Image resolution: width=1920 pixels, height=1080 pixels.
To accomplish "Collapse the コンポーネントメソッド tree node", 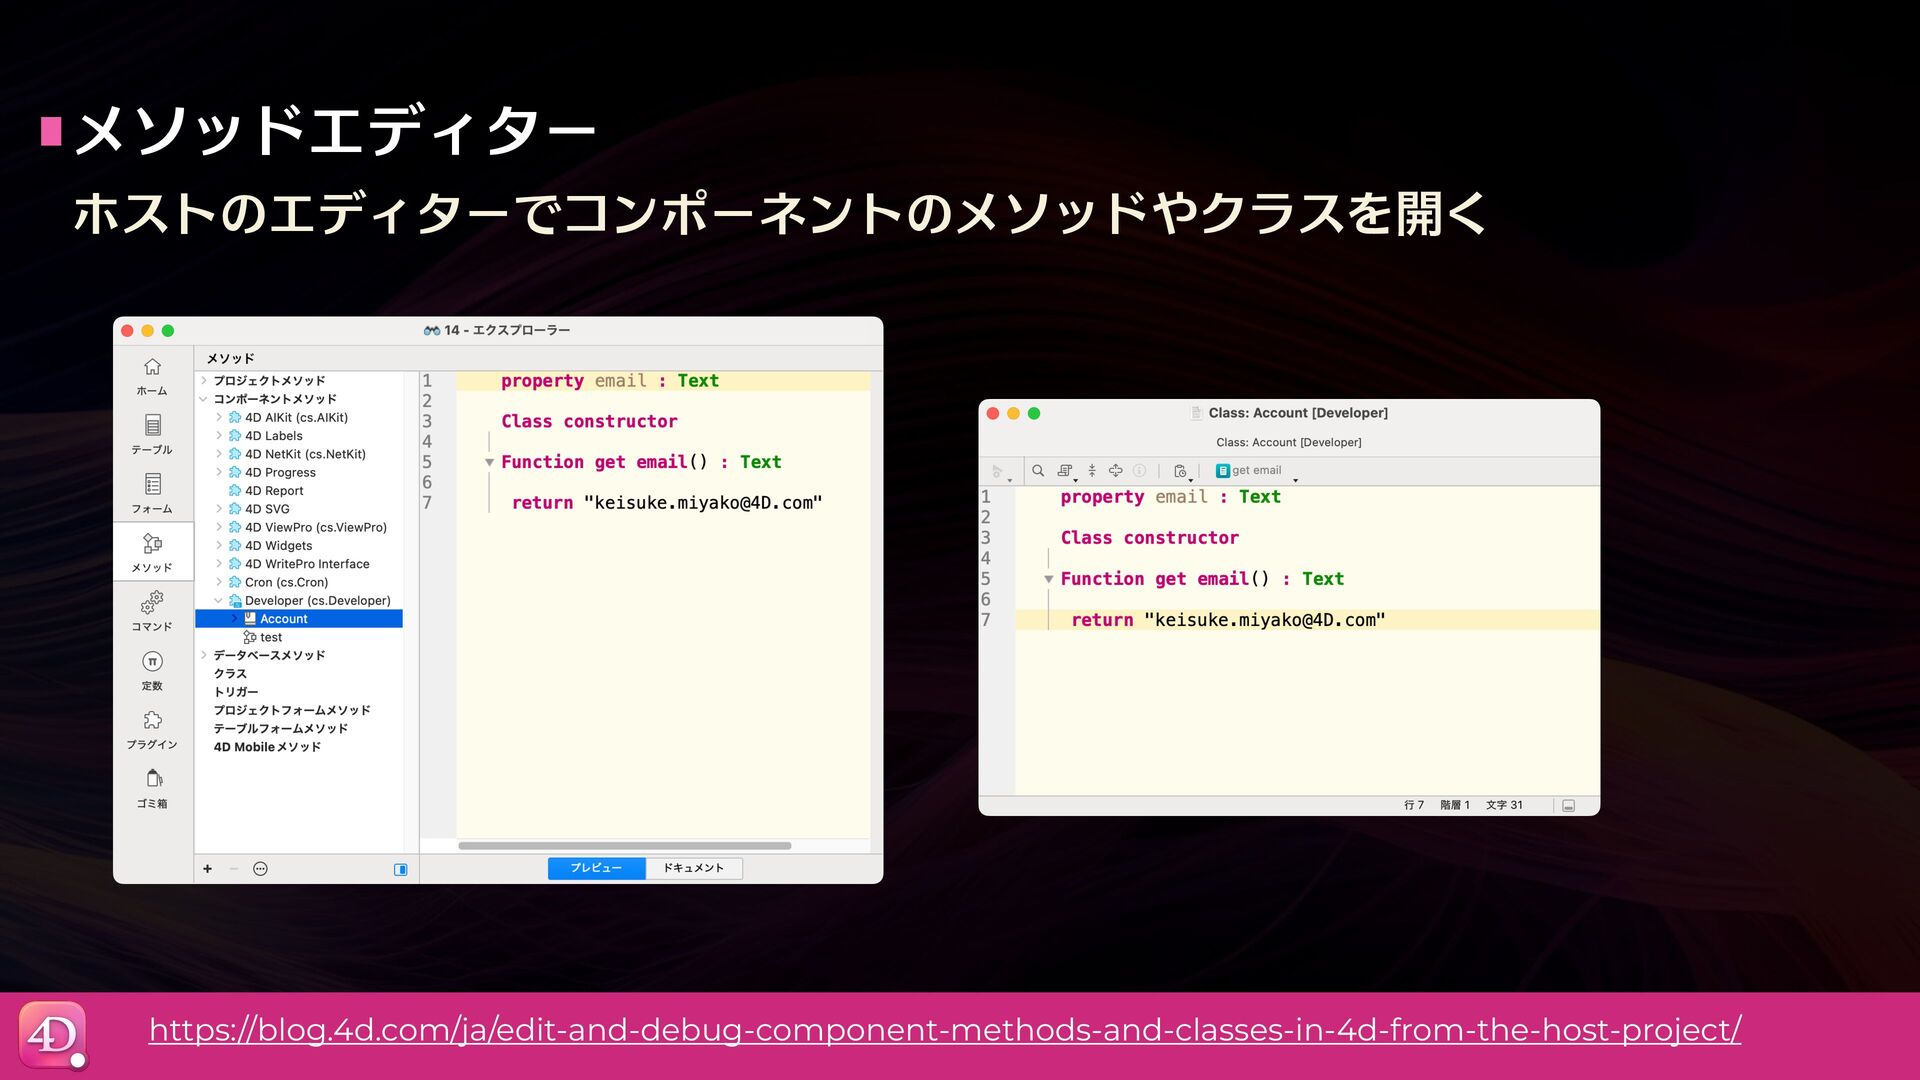I will coord(204,399).
